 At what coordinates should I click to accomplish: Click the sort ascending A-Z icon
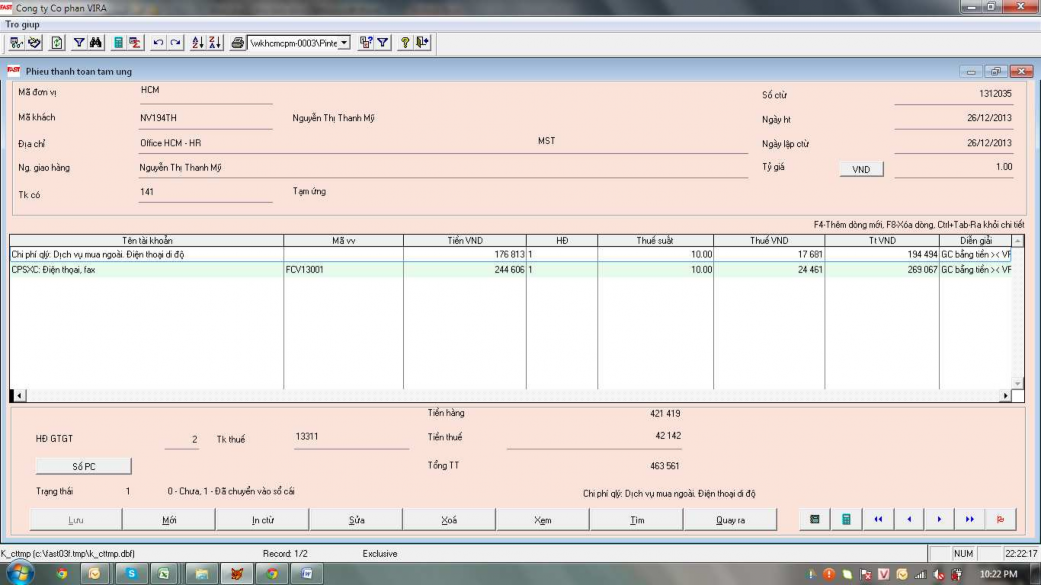coord(197,43)
